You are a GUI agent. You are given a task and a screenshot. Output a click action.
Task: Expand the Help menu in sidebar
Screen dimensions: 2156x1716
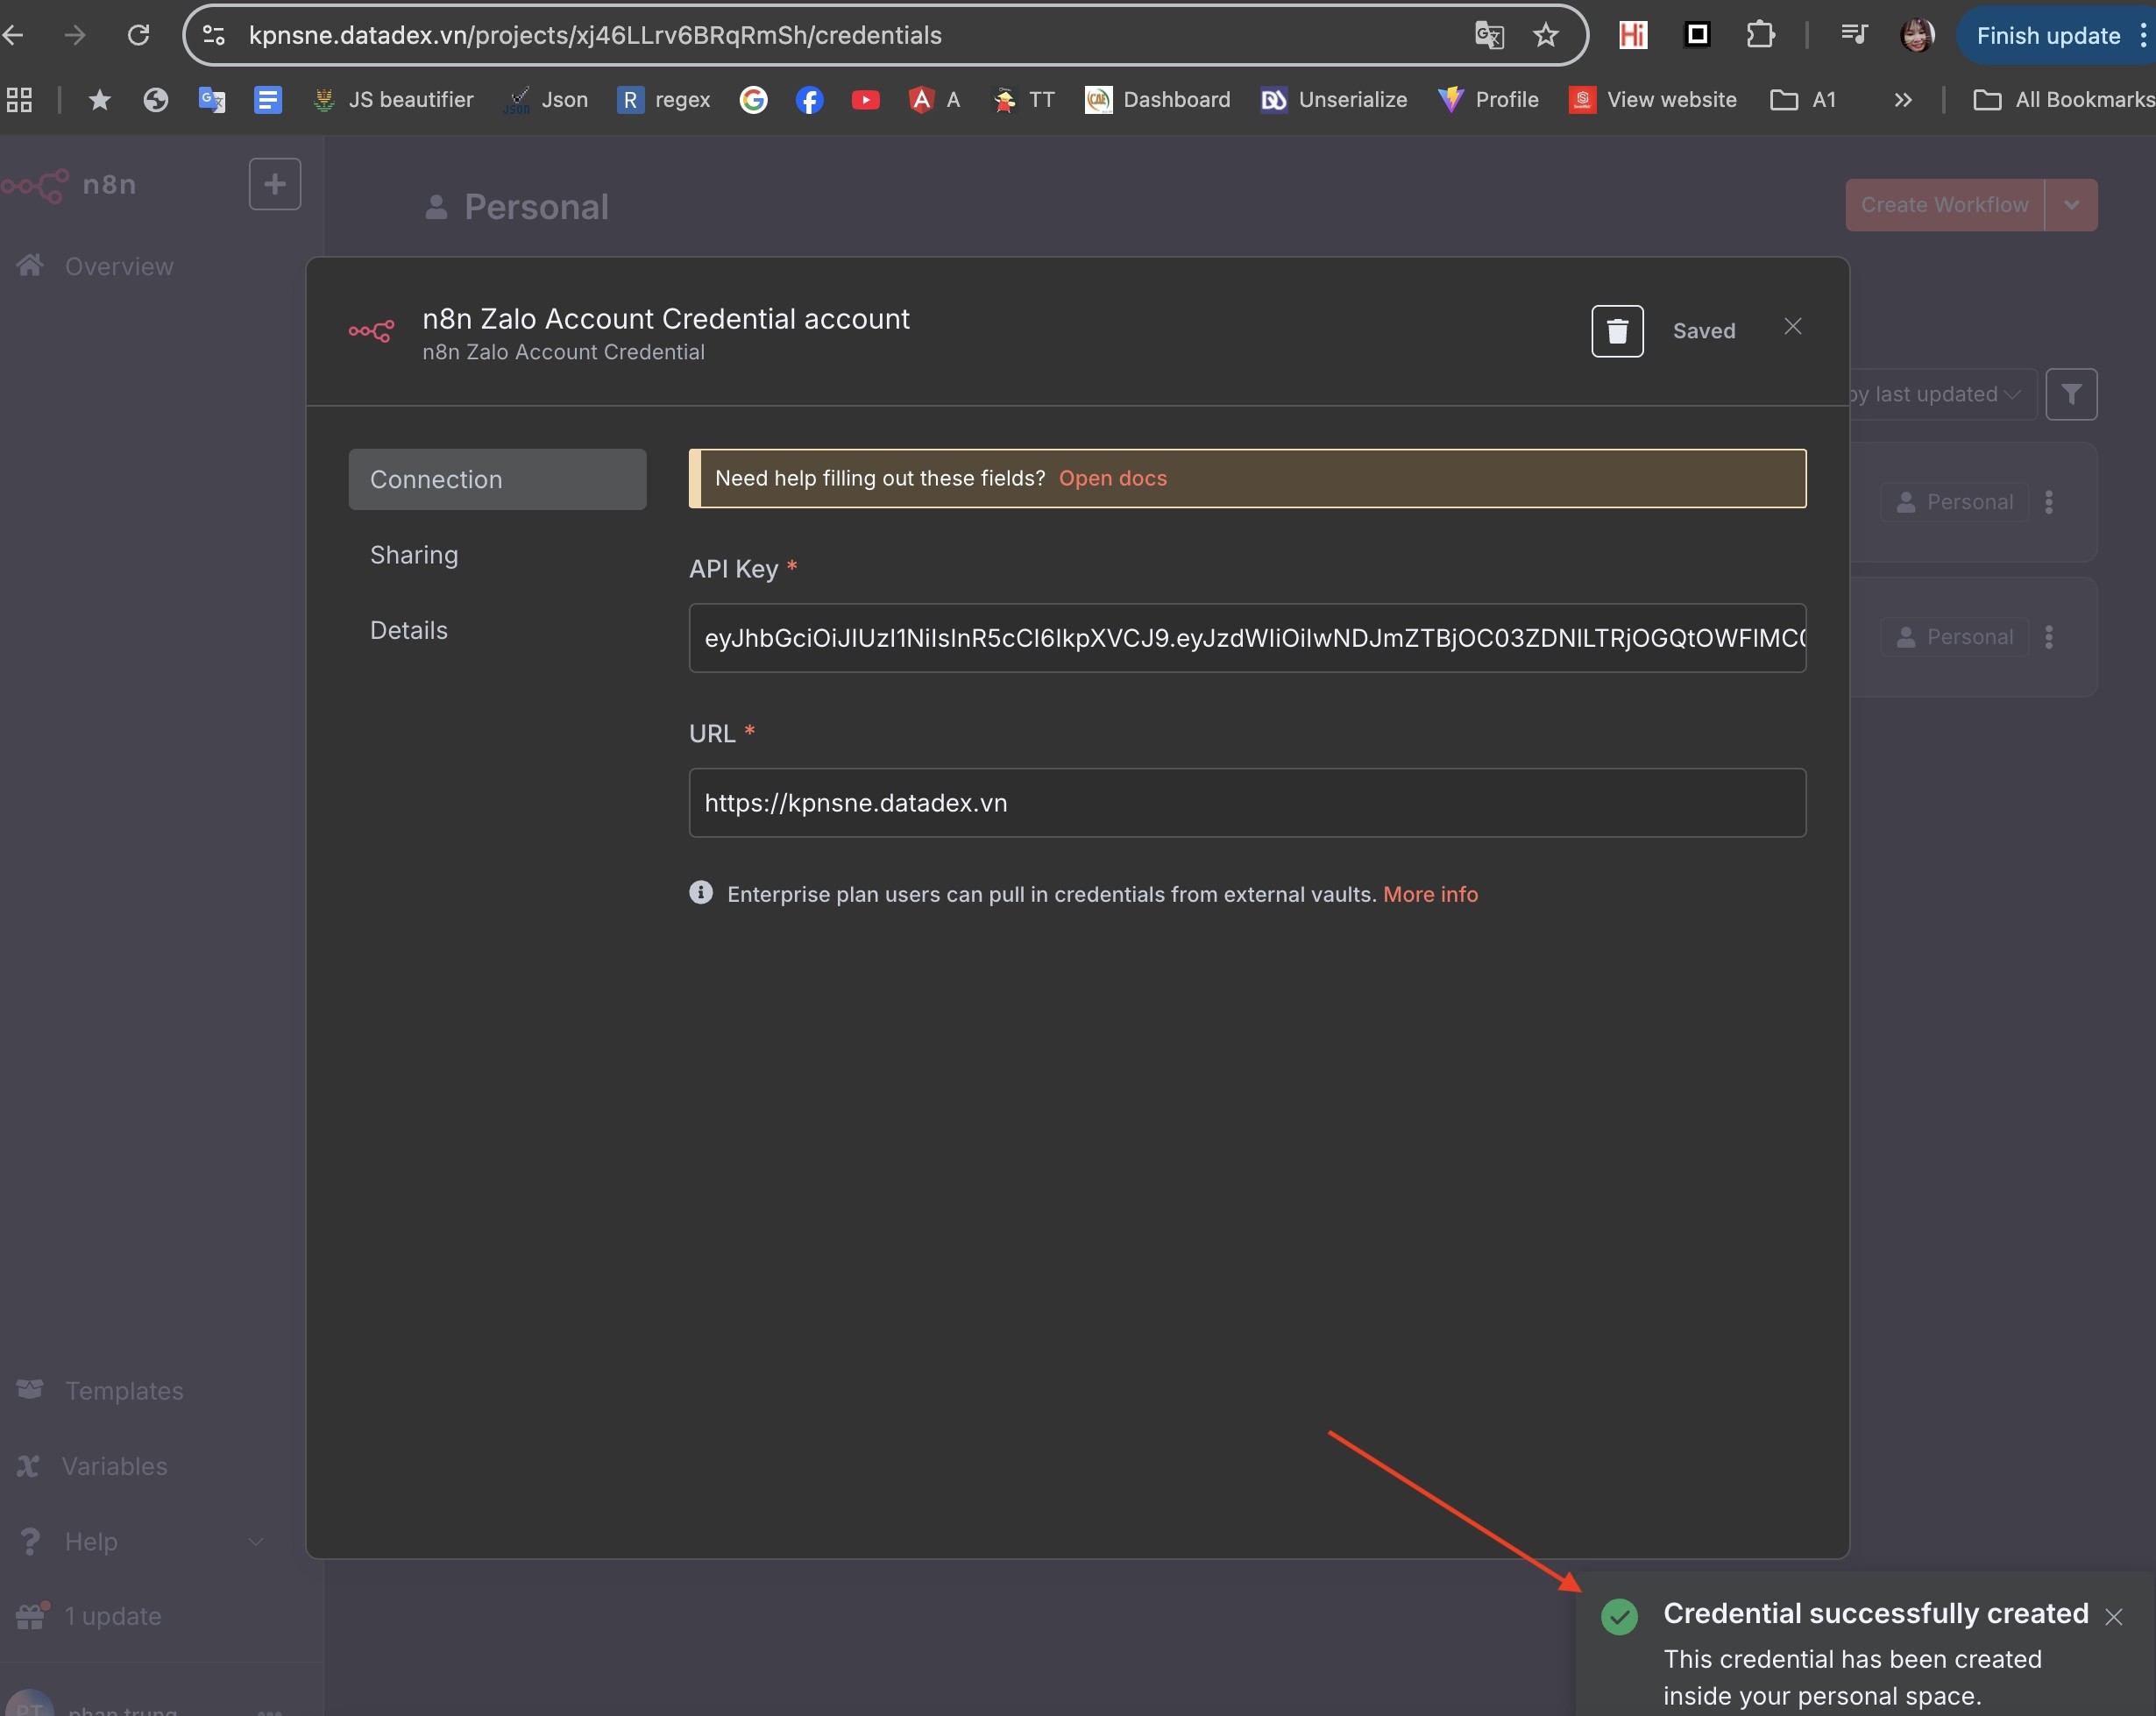140,1542
